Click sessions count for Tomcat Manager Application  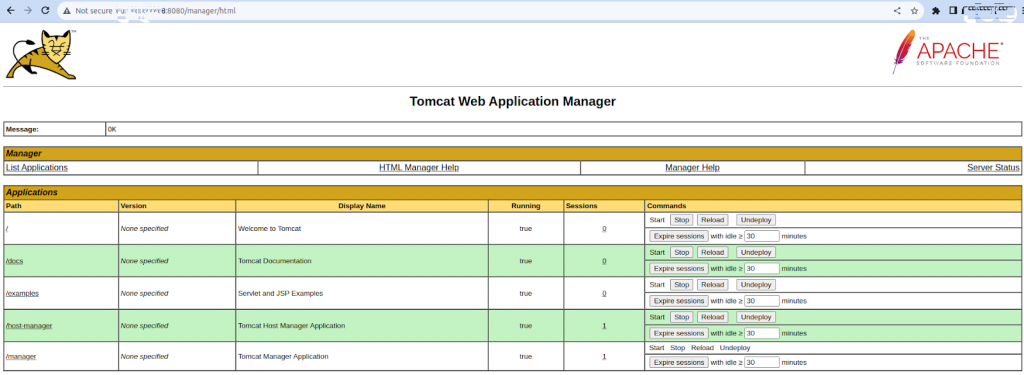click(604, 357)
